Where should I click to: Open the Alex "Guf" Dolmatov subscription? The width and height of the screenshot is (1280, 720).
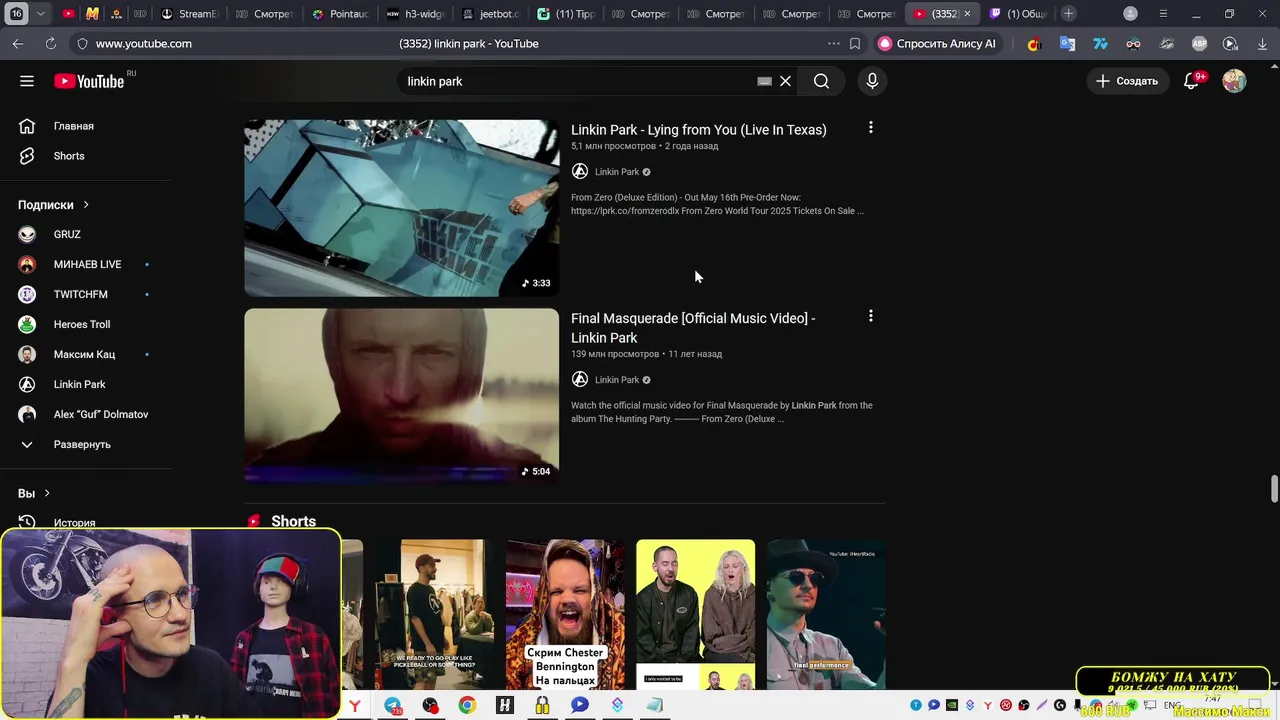pyautogui.click(x=100, y=414)
